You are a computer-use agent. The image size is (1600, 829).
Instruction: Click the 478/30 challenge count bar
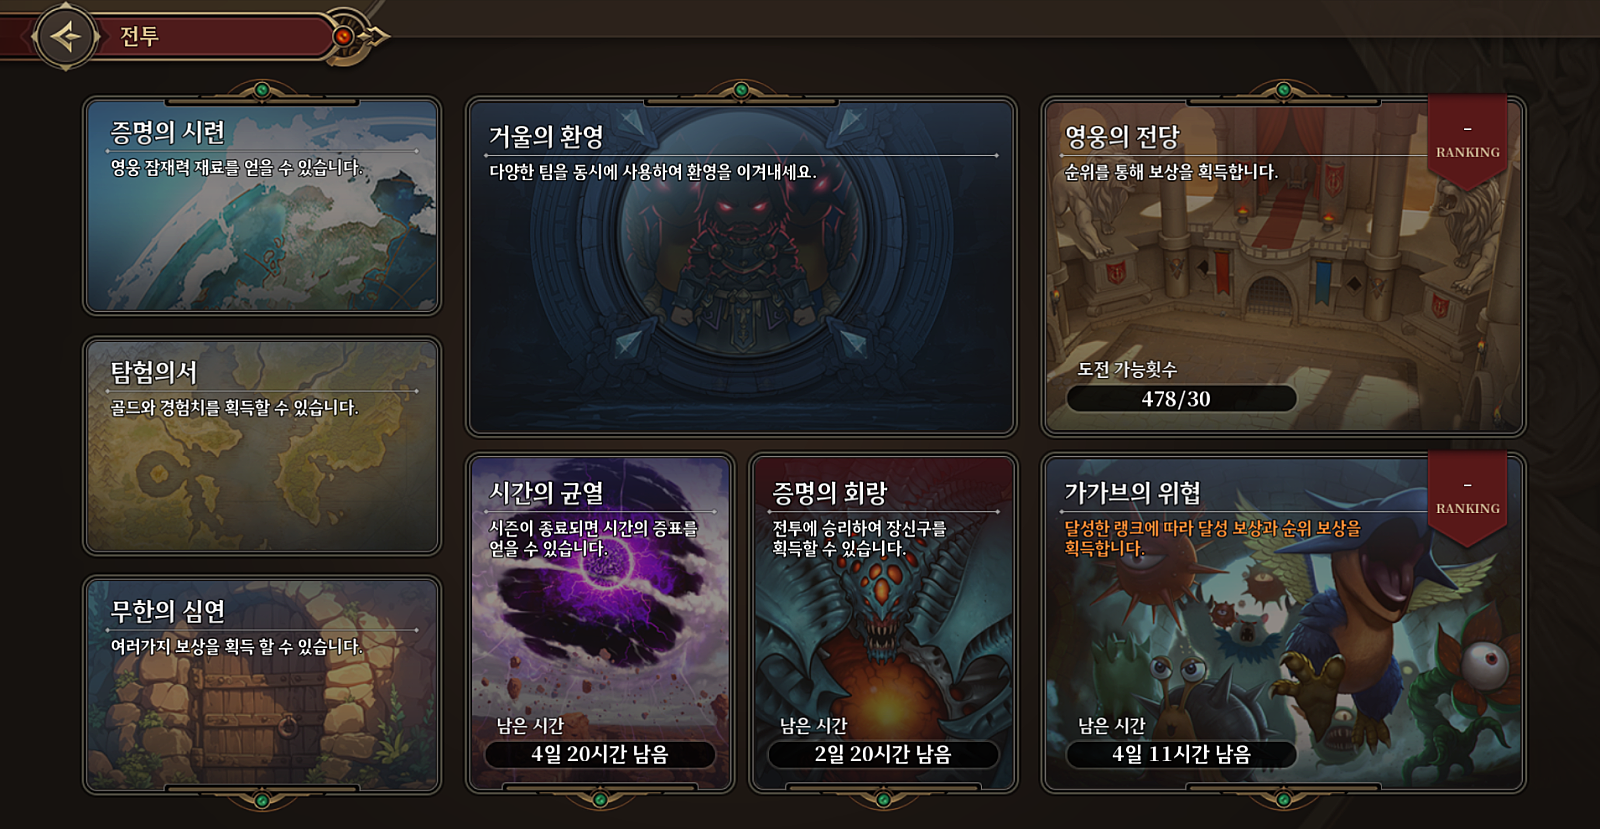pyautogui.click(x=1181, y=399)
